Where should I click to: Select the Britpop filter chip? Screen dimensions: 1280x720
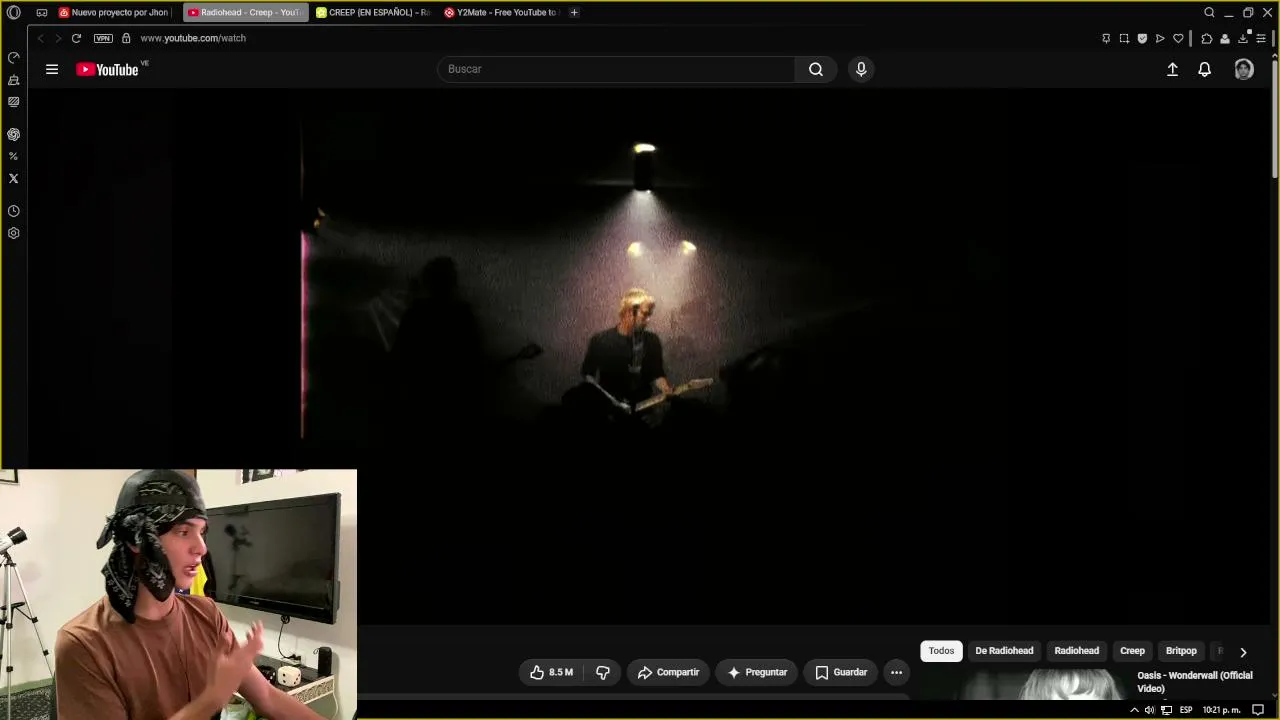click(1181, 651)
